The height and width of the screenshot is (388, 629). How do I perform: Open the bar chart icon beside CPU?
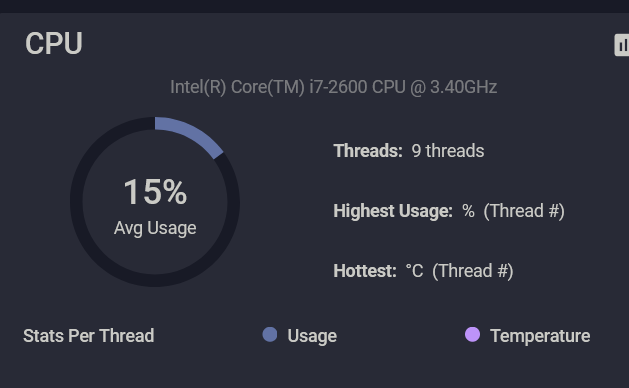[622, 45]
